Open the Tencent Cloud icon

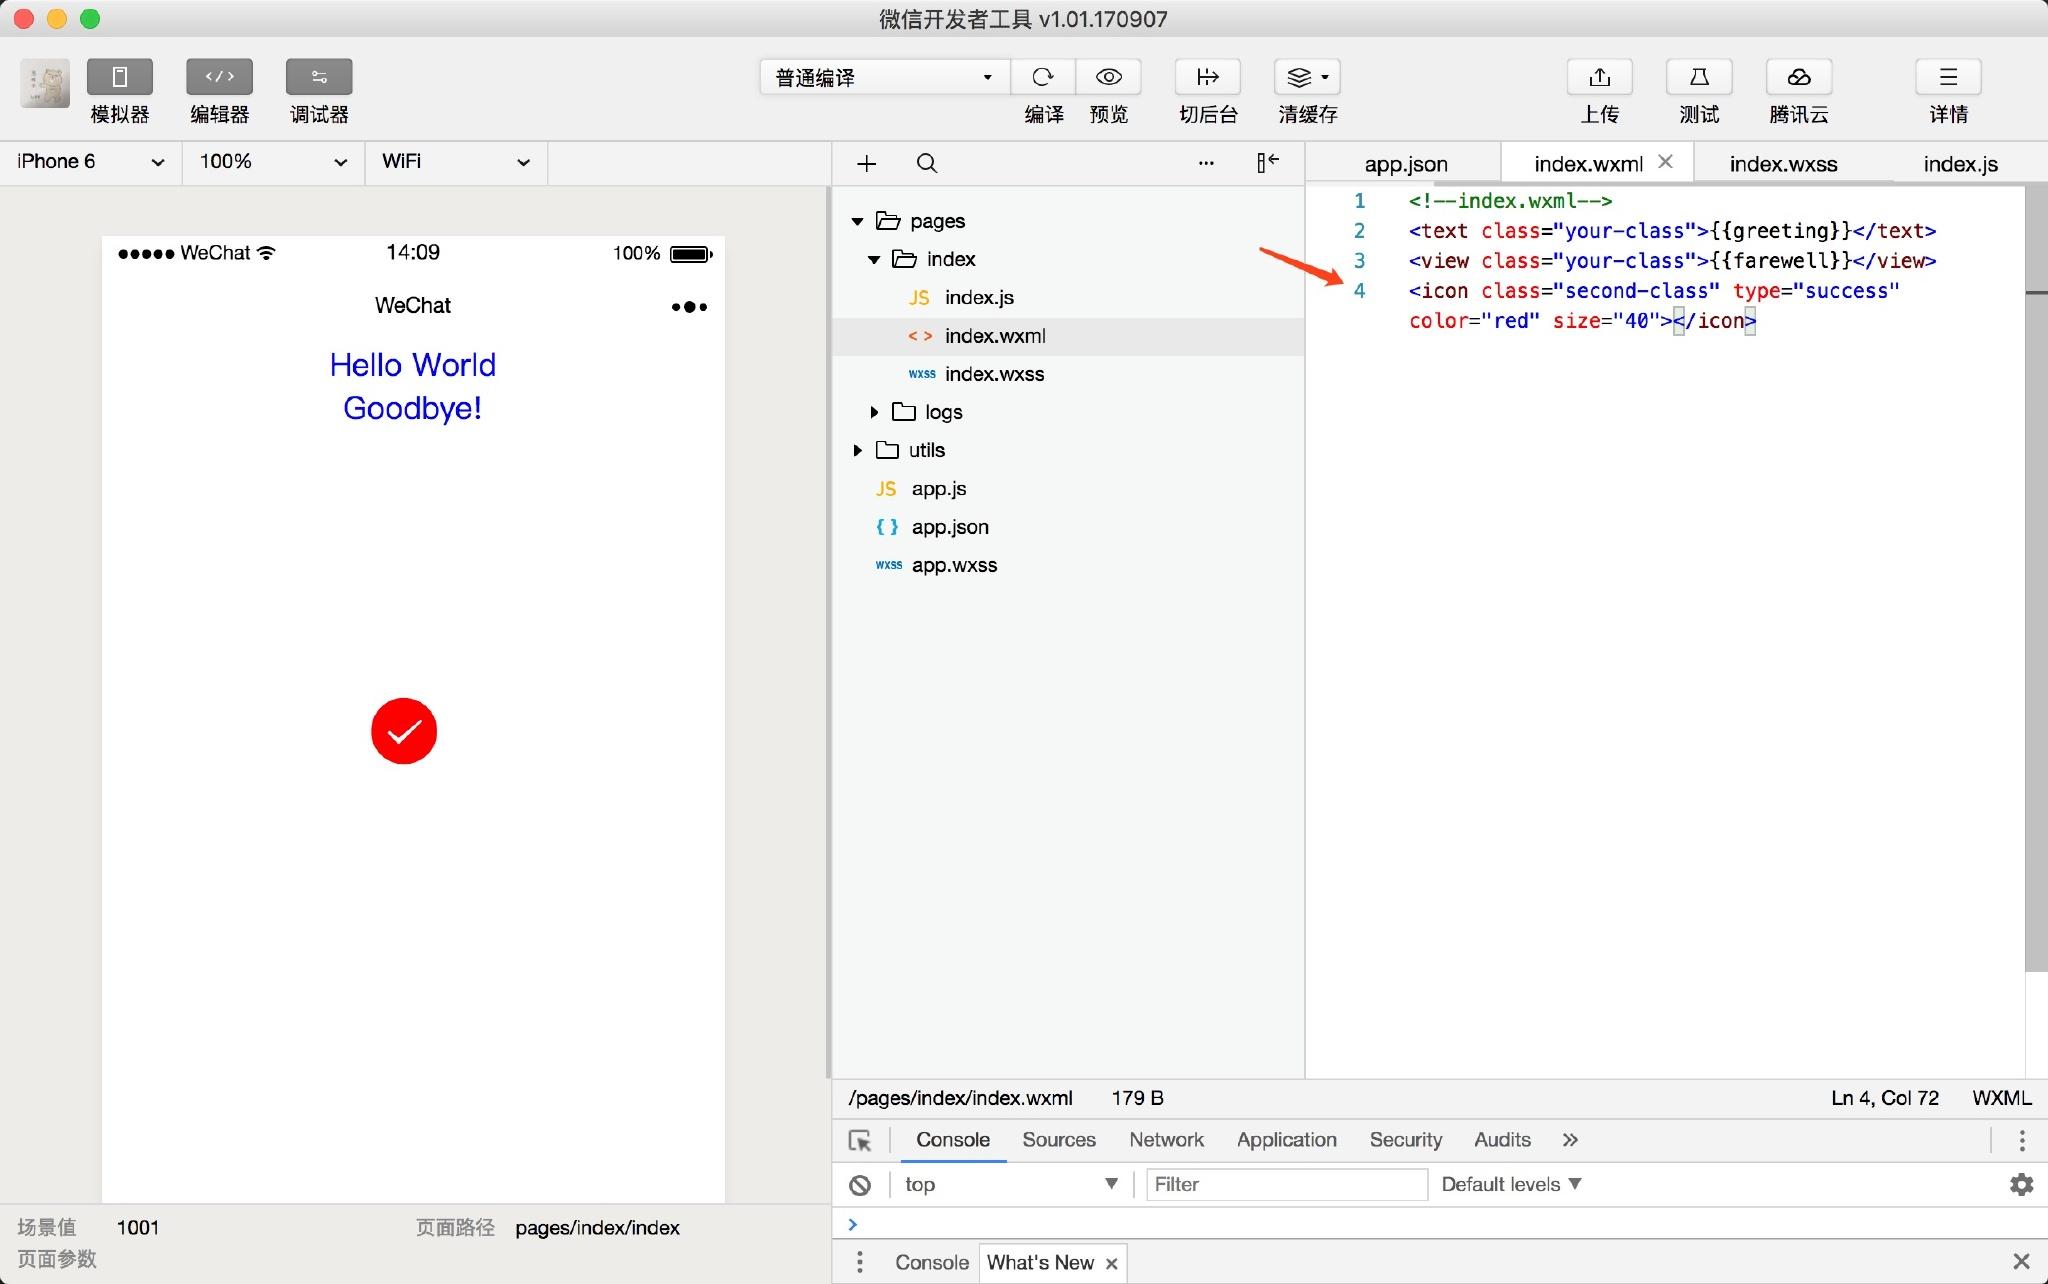[1798, 77]
